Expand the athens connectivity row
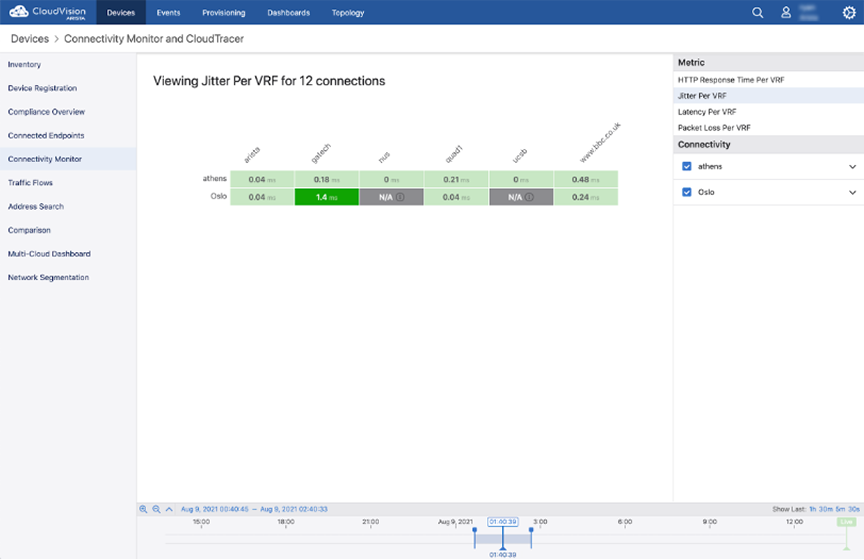The image size is (864, 560). [852, 166]
